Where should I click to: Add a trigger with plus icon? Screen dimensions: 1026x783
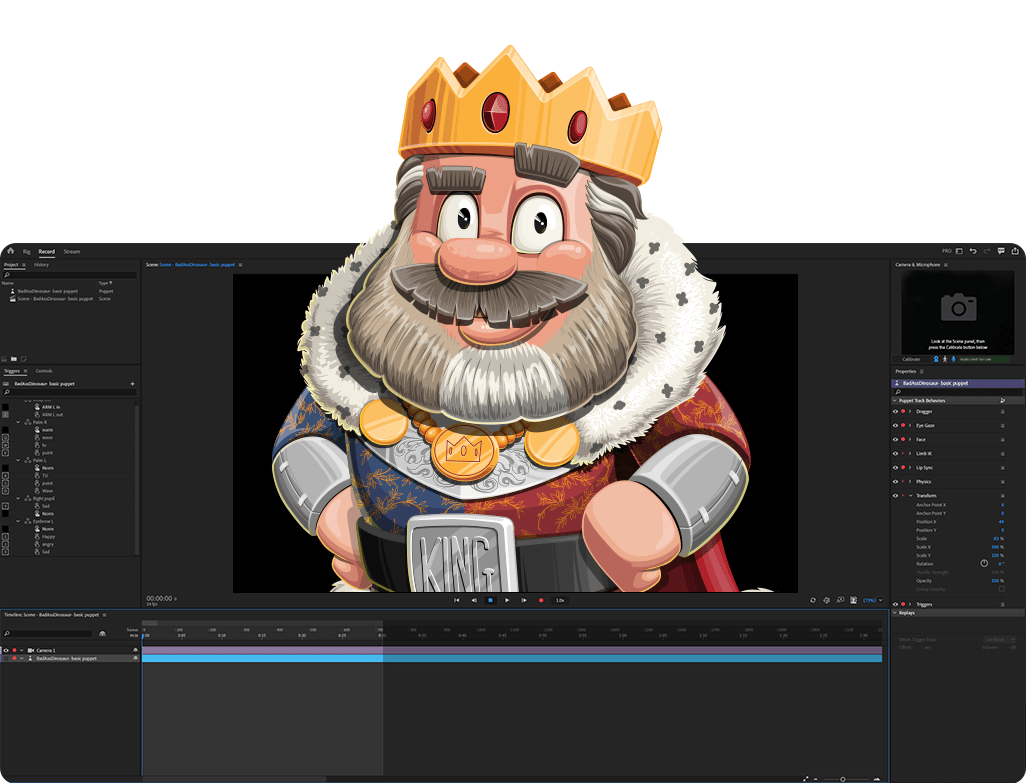[x=132, y=383]
